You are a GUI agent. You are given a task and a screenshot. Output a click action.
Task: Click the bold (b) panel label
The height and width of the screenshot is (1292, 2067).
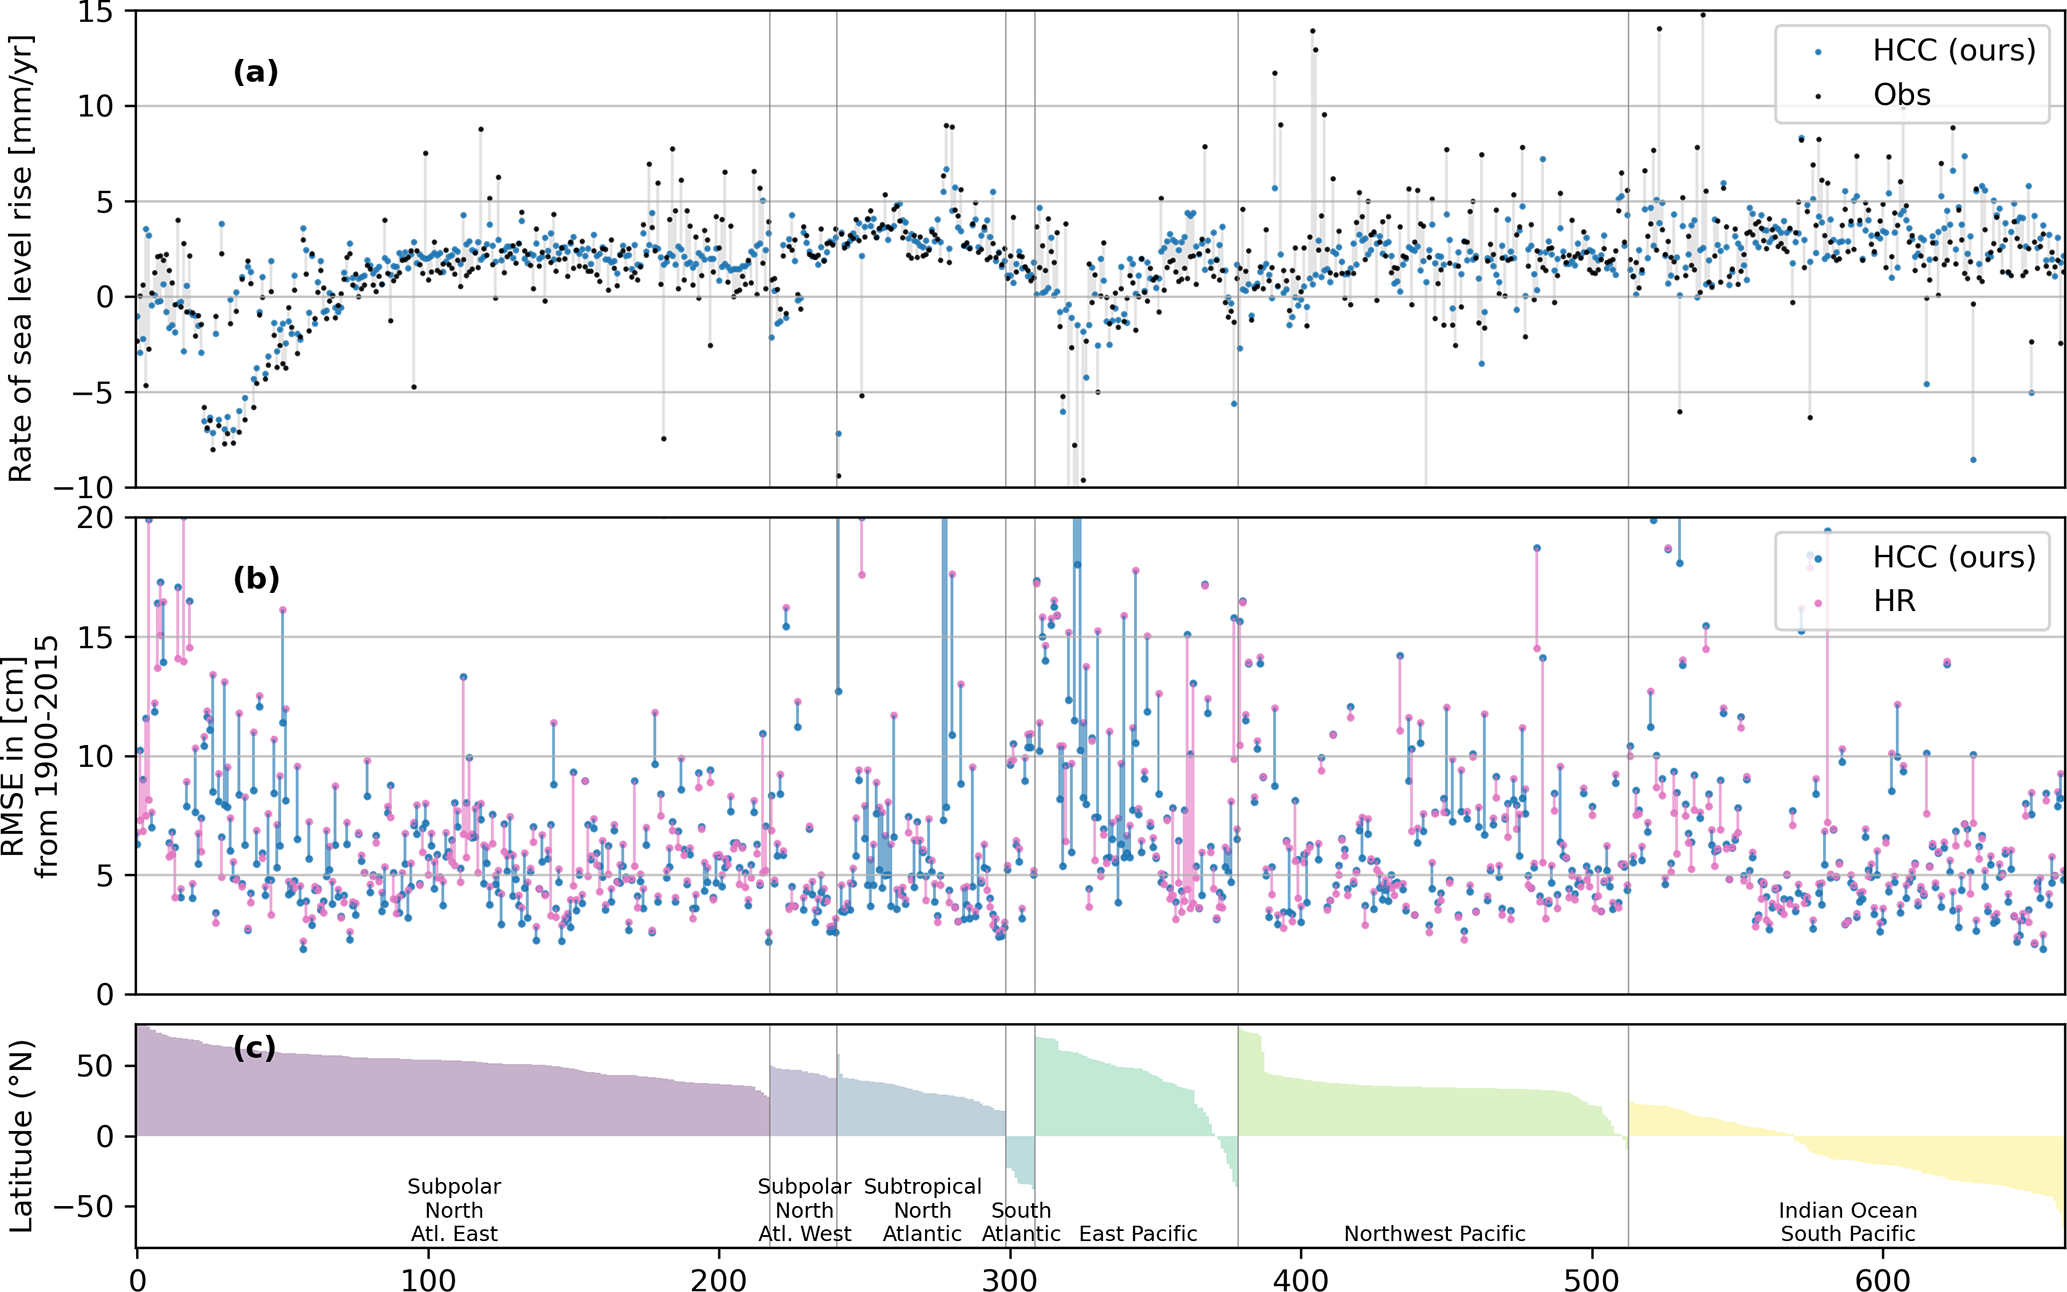point(255,578)
